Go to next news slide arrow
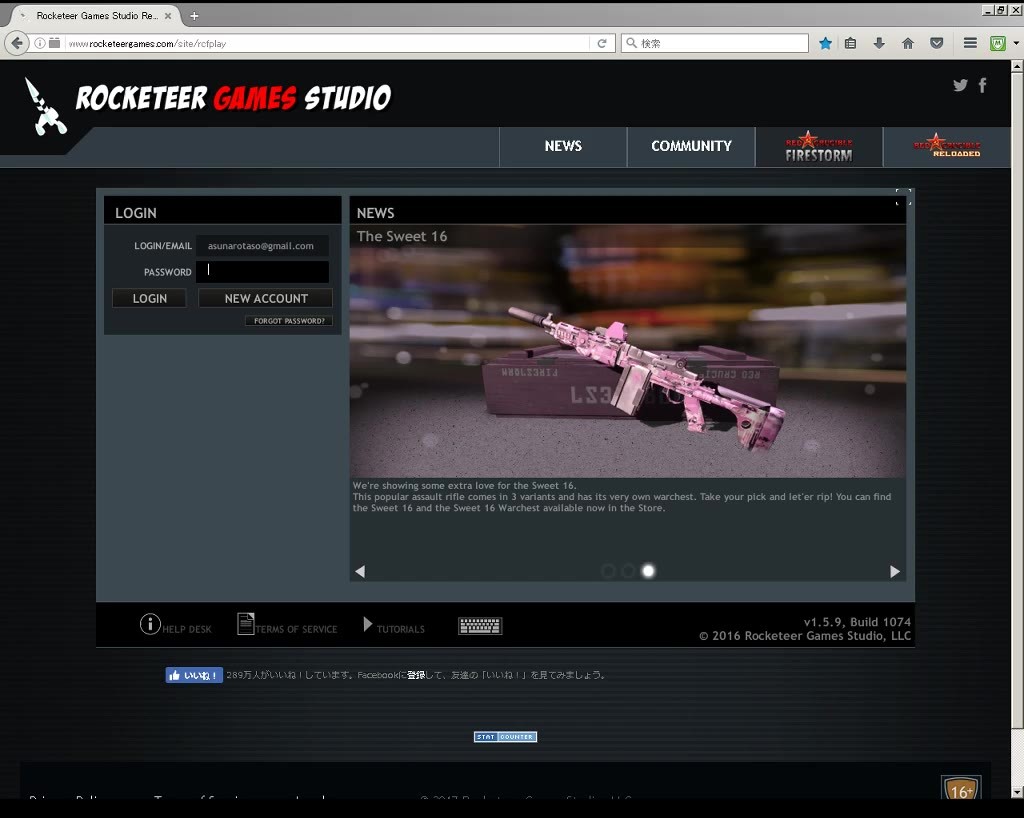 pos(895,571)
